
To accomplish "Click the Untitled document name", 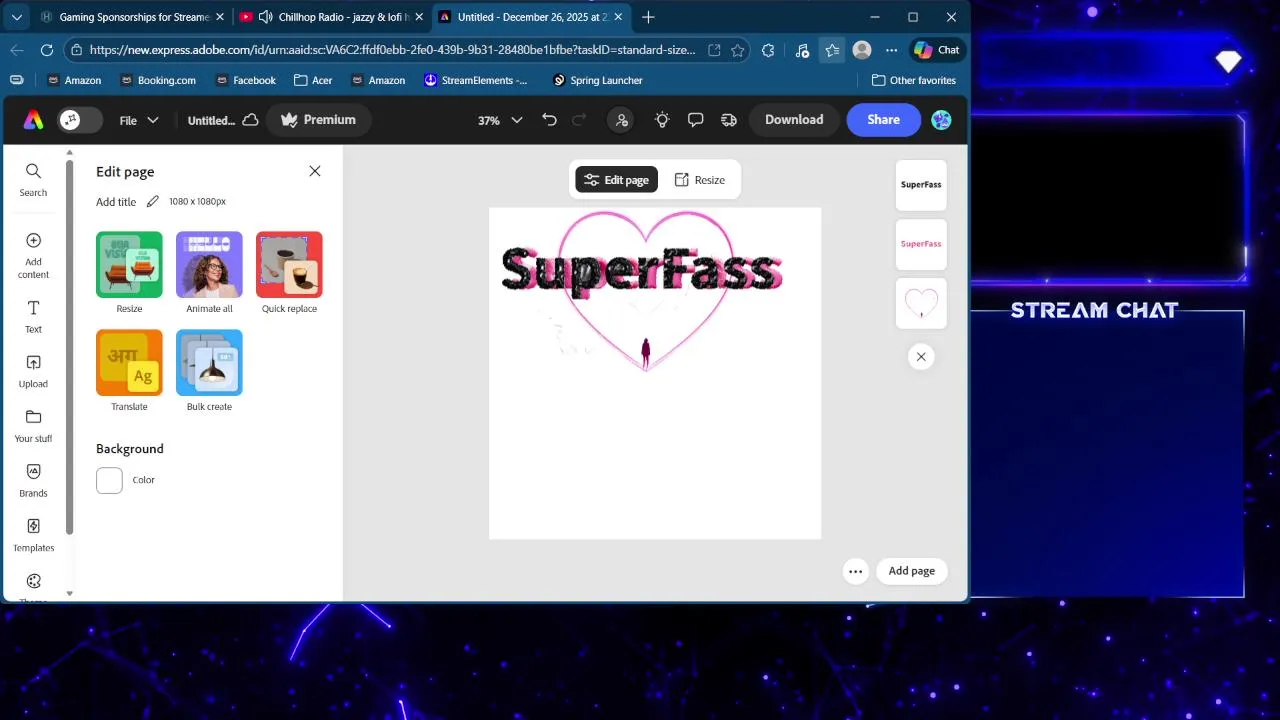I will (211, 120).
